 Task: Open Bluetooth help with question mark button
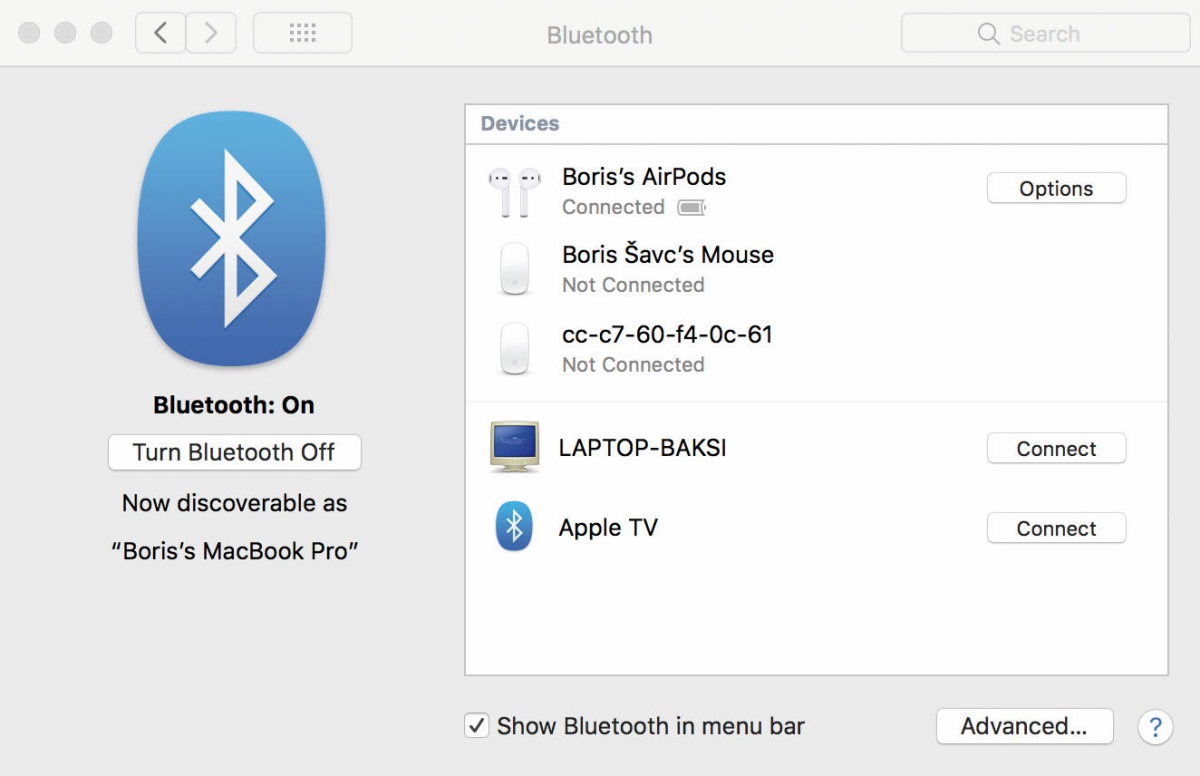pos(1155,727)
